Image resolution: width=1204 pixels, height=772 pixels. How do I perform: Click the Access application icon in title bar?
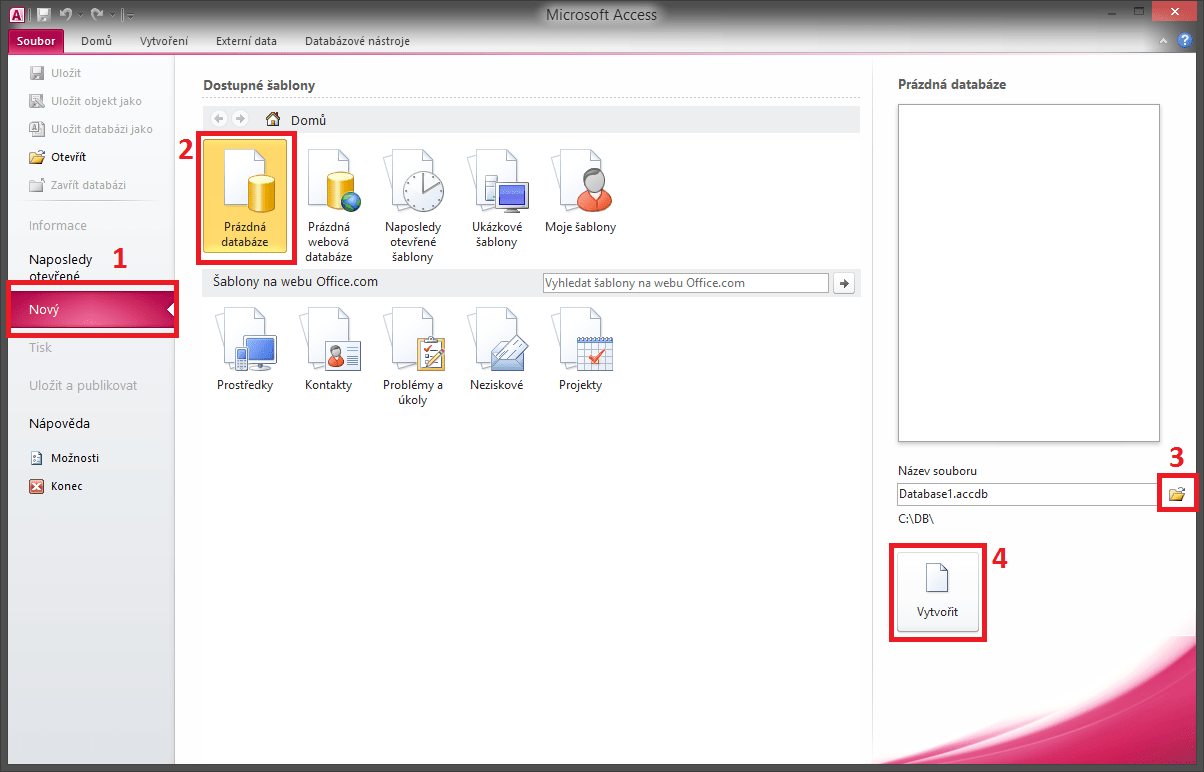(16, 15)
